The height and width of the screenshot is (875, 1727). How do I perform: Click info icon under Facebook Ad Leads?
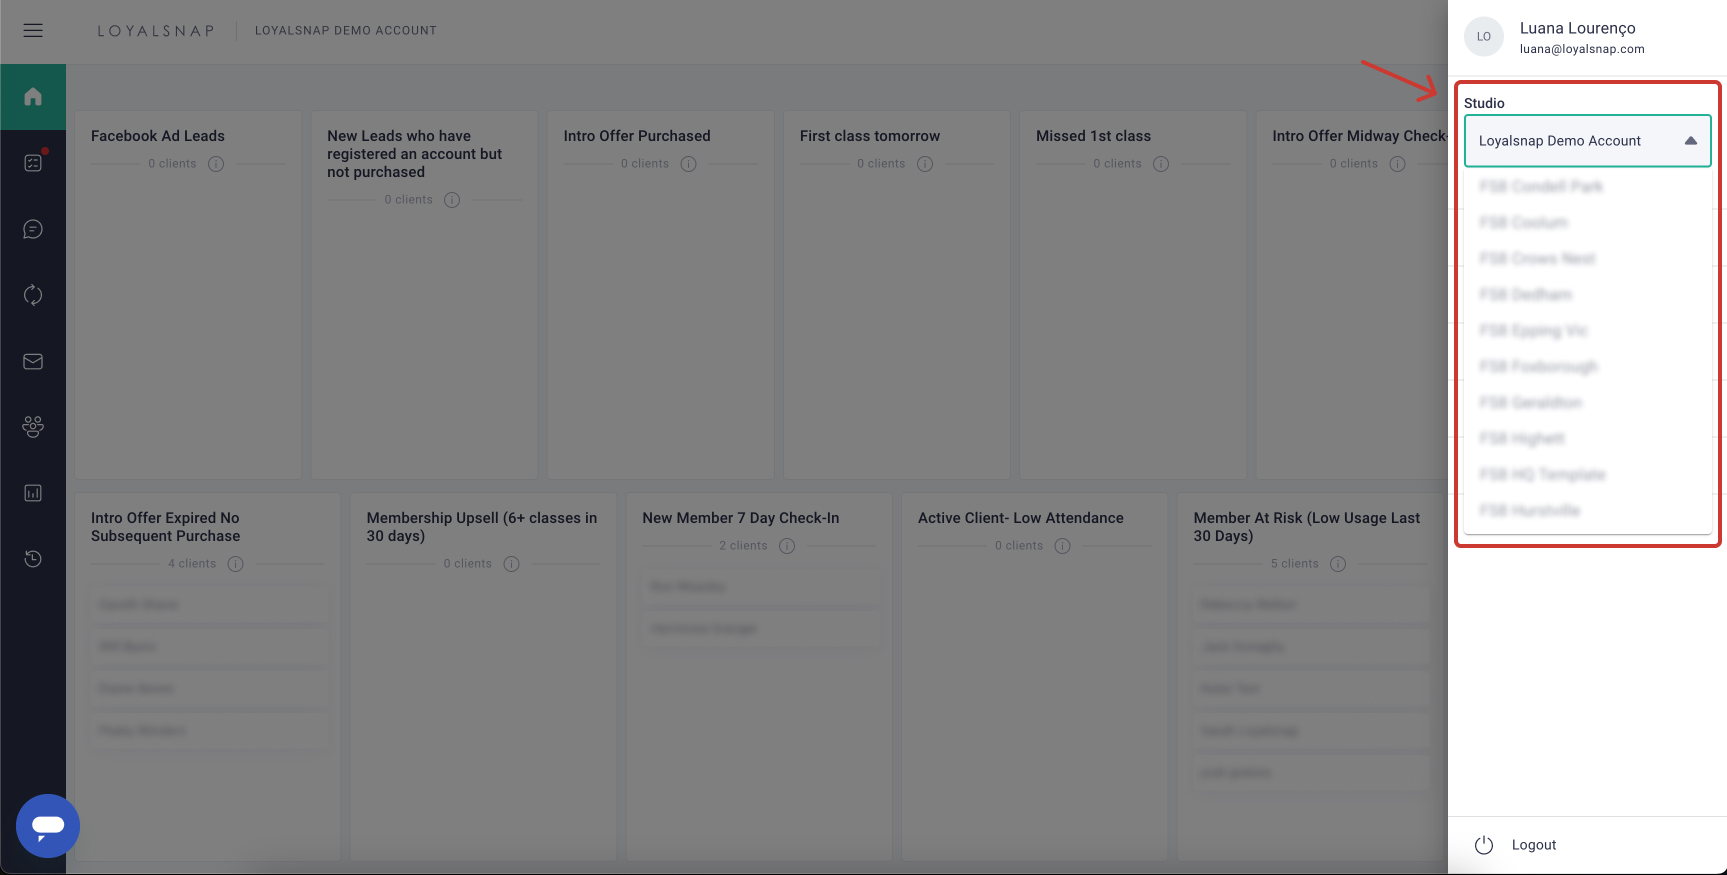[x=216, y=164]
